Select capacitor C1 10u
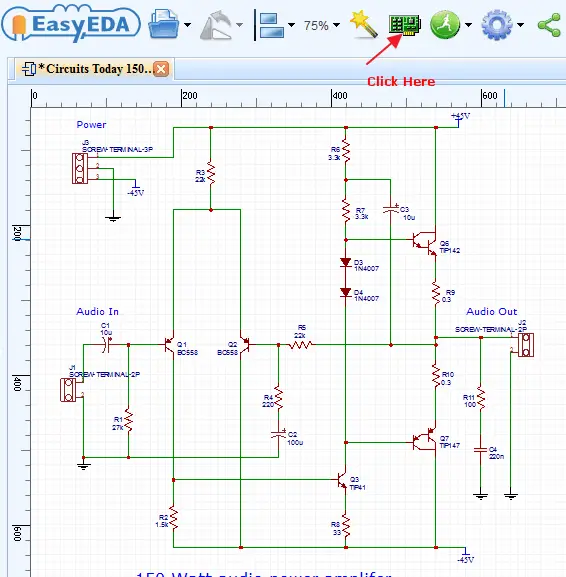The width and height of the screenshot is (566, 577). click(106, 345)
